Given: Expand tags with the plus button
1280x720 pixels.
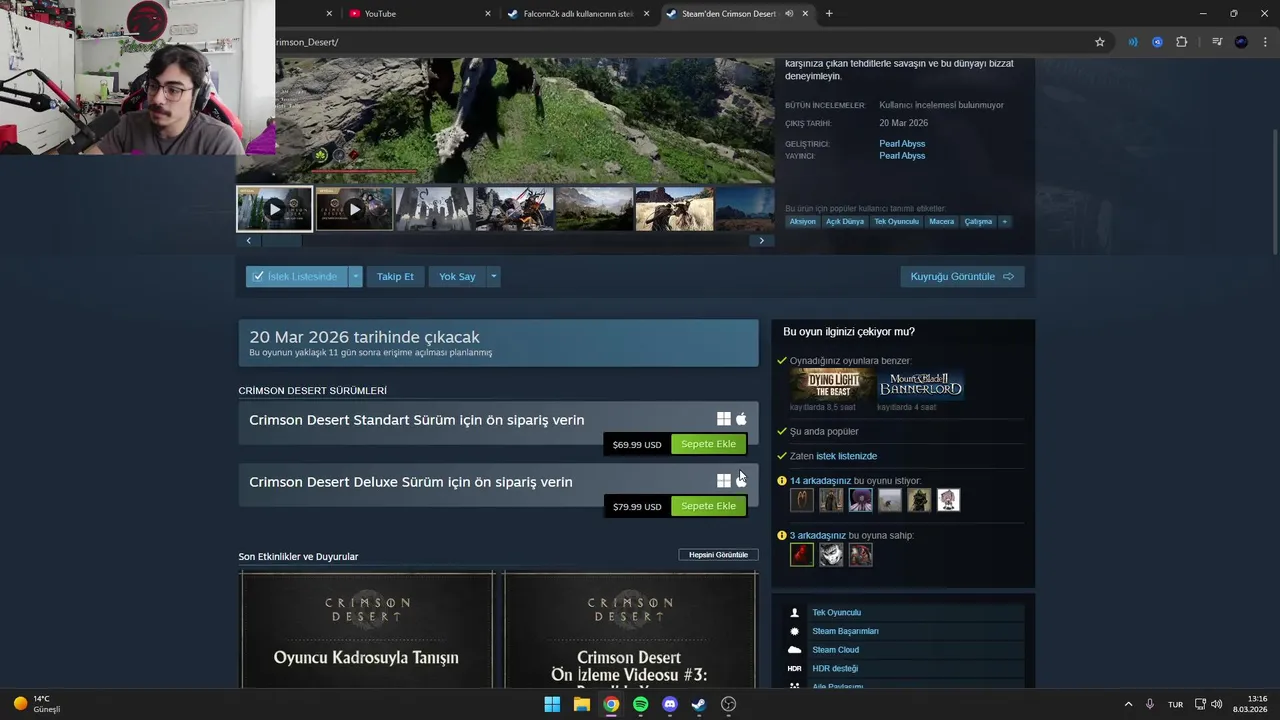Looking at the screenshot, I should 1004,222.
